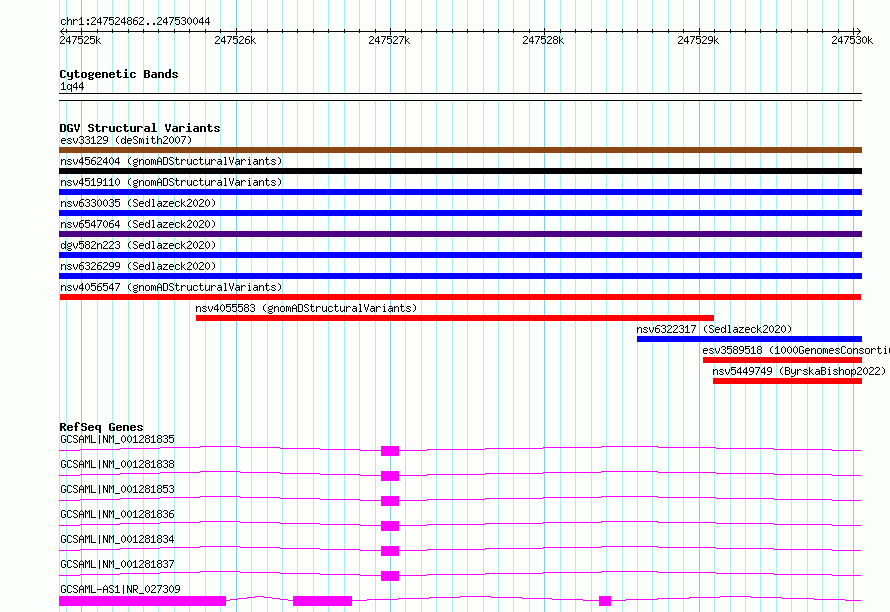Click the 247527k ruler tick label
Screen dimensions: 890x612
[389, 40]
